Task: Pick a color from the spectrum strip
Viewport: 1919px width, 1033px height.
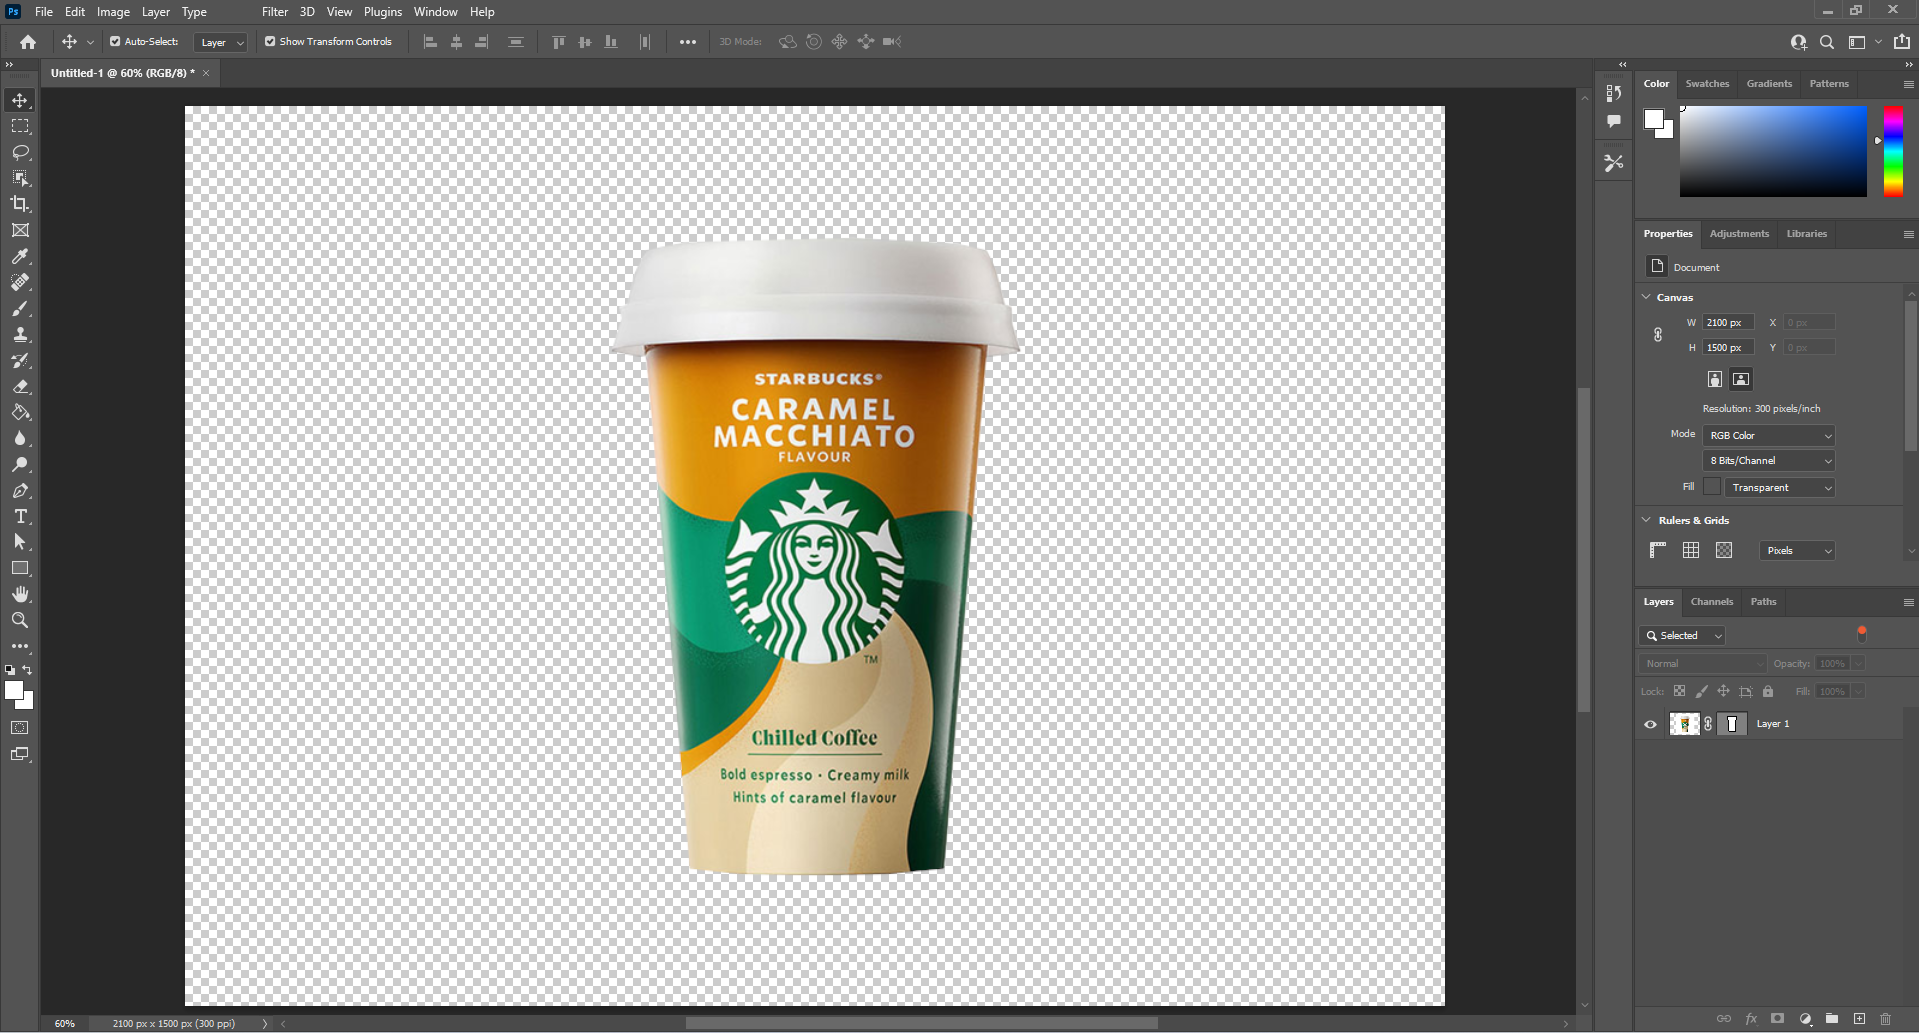Action: [1892, 150]
